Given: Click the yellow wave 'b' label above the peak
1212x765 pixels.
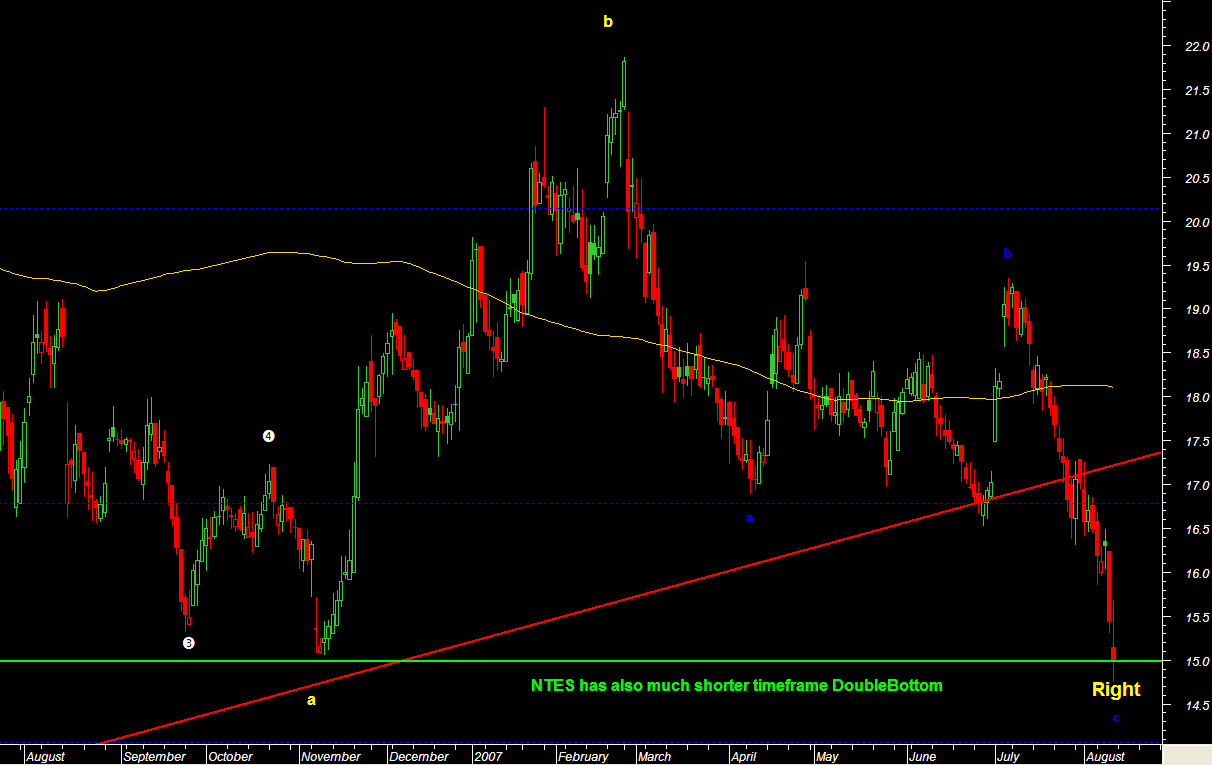Looking at the screenshot, I should [x=607, y=21].
